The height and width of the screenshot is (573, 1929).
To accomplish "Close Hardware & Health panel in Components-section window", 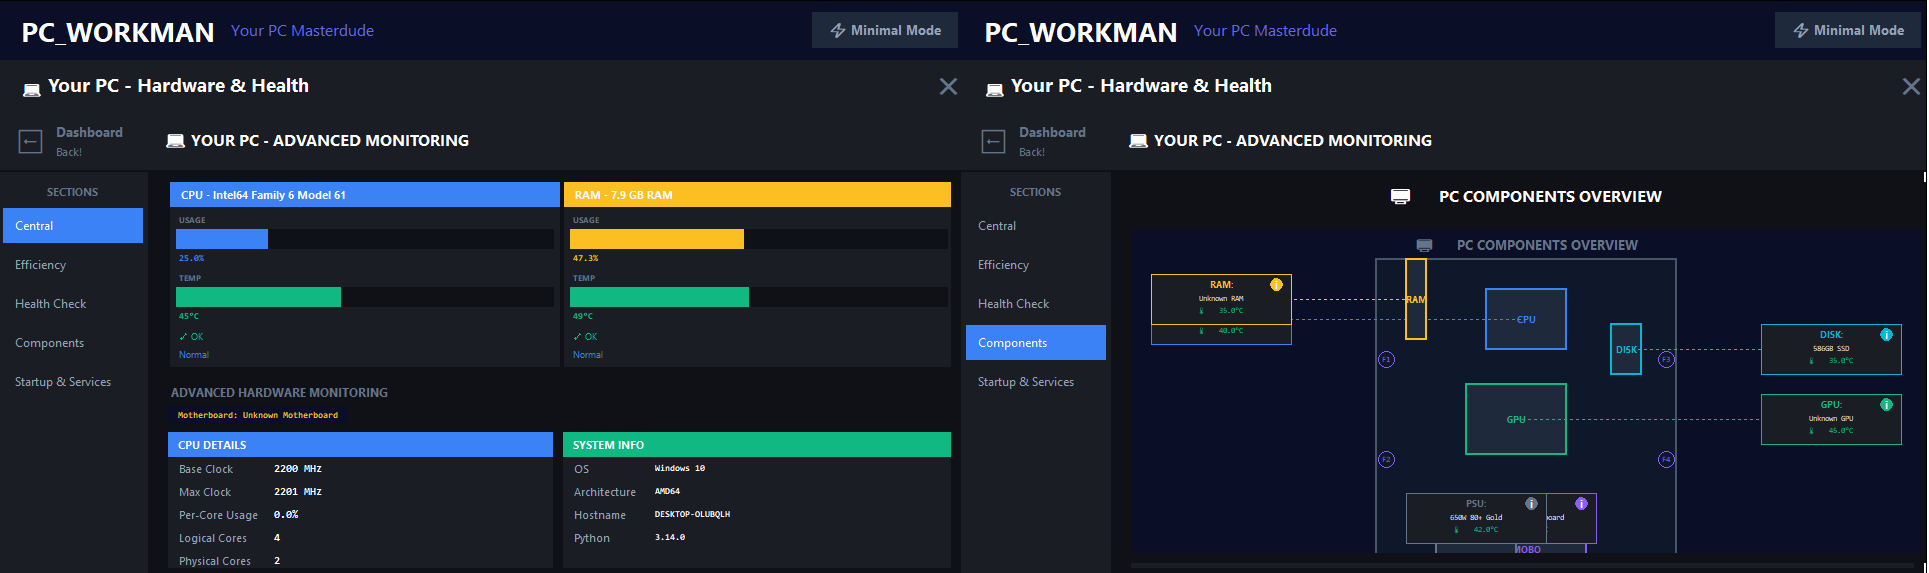I will 1911,87.
